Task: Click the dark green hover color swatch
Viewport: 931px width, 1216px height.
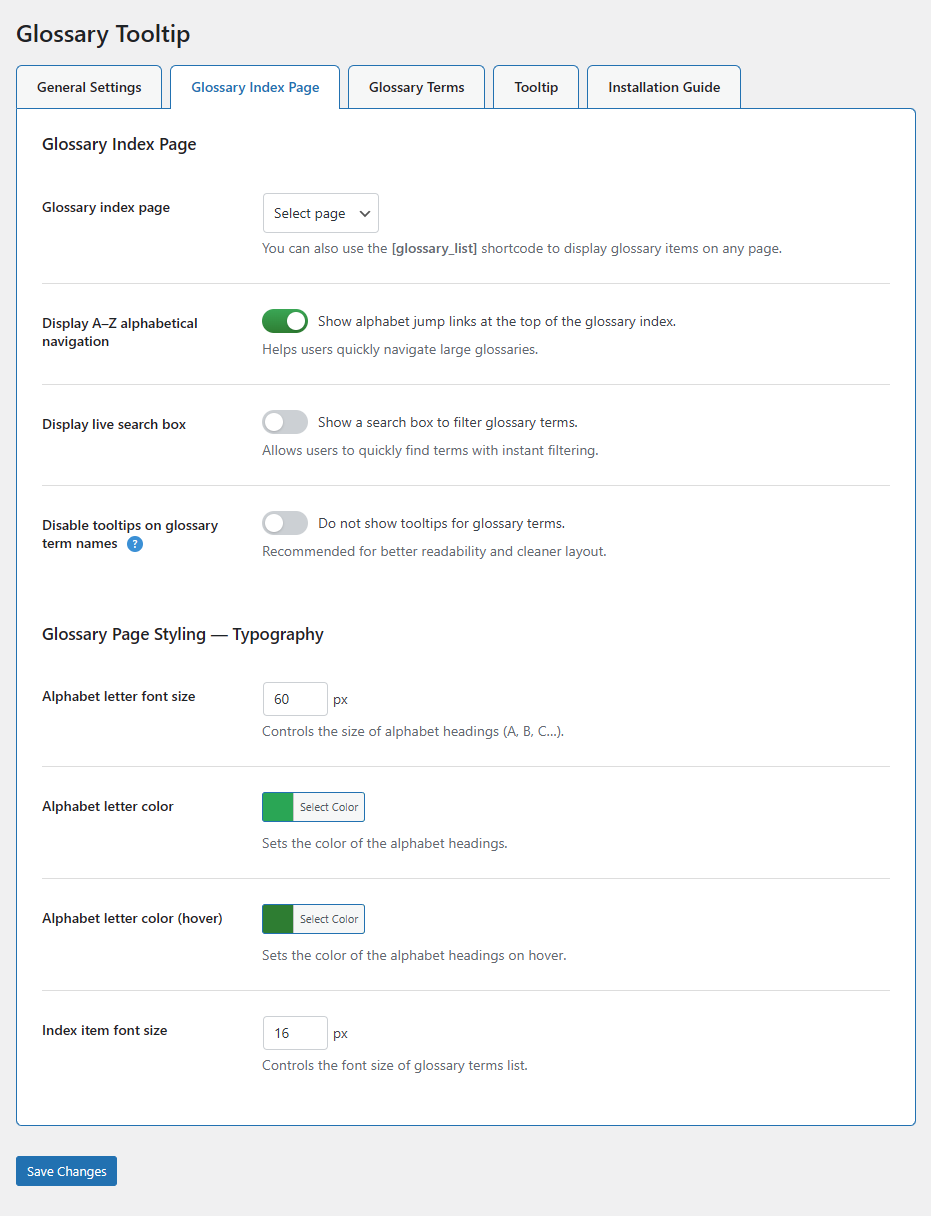Action: (x=278, y=919)
